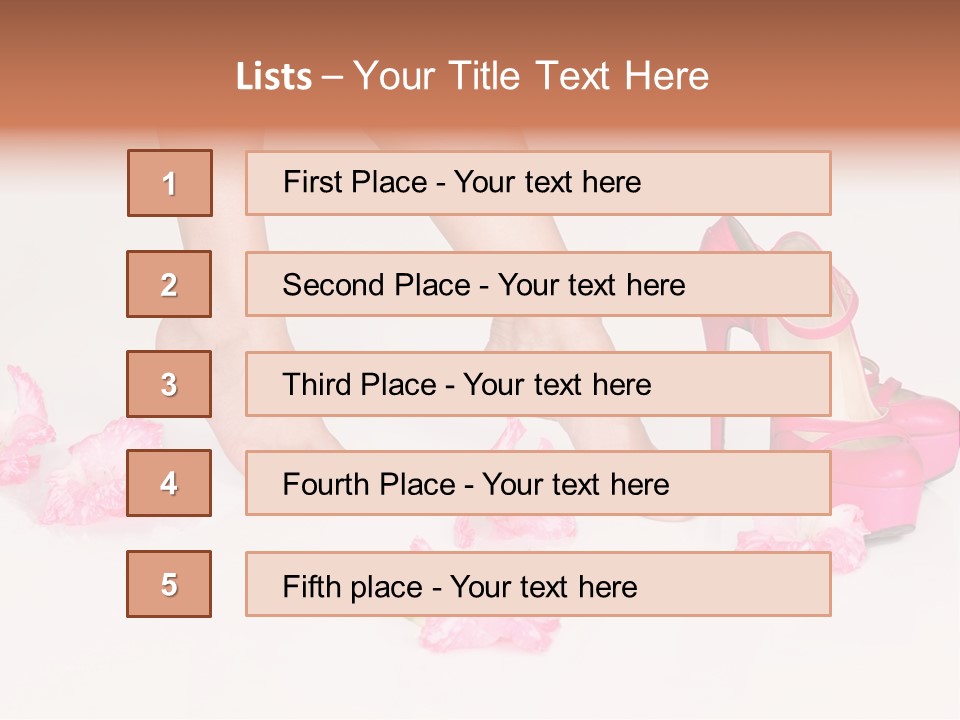The width and height of the screenshot is (960, 720).
Task: Select the First Place text bar
Action: (x=538, y=183)
